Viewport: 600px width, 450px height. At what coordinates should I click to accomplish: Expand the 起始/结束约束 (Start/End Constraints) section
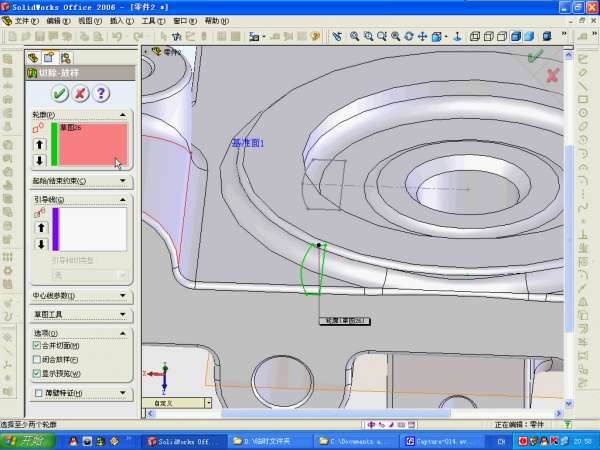[x=122, y=181]
